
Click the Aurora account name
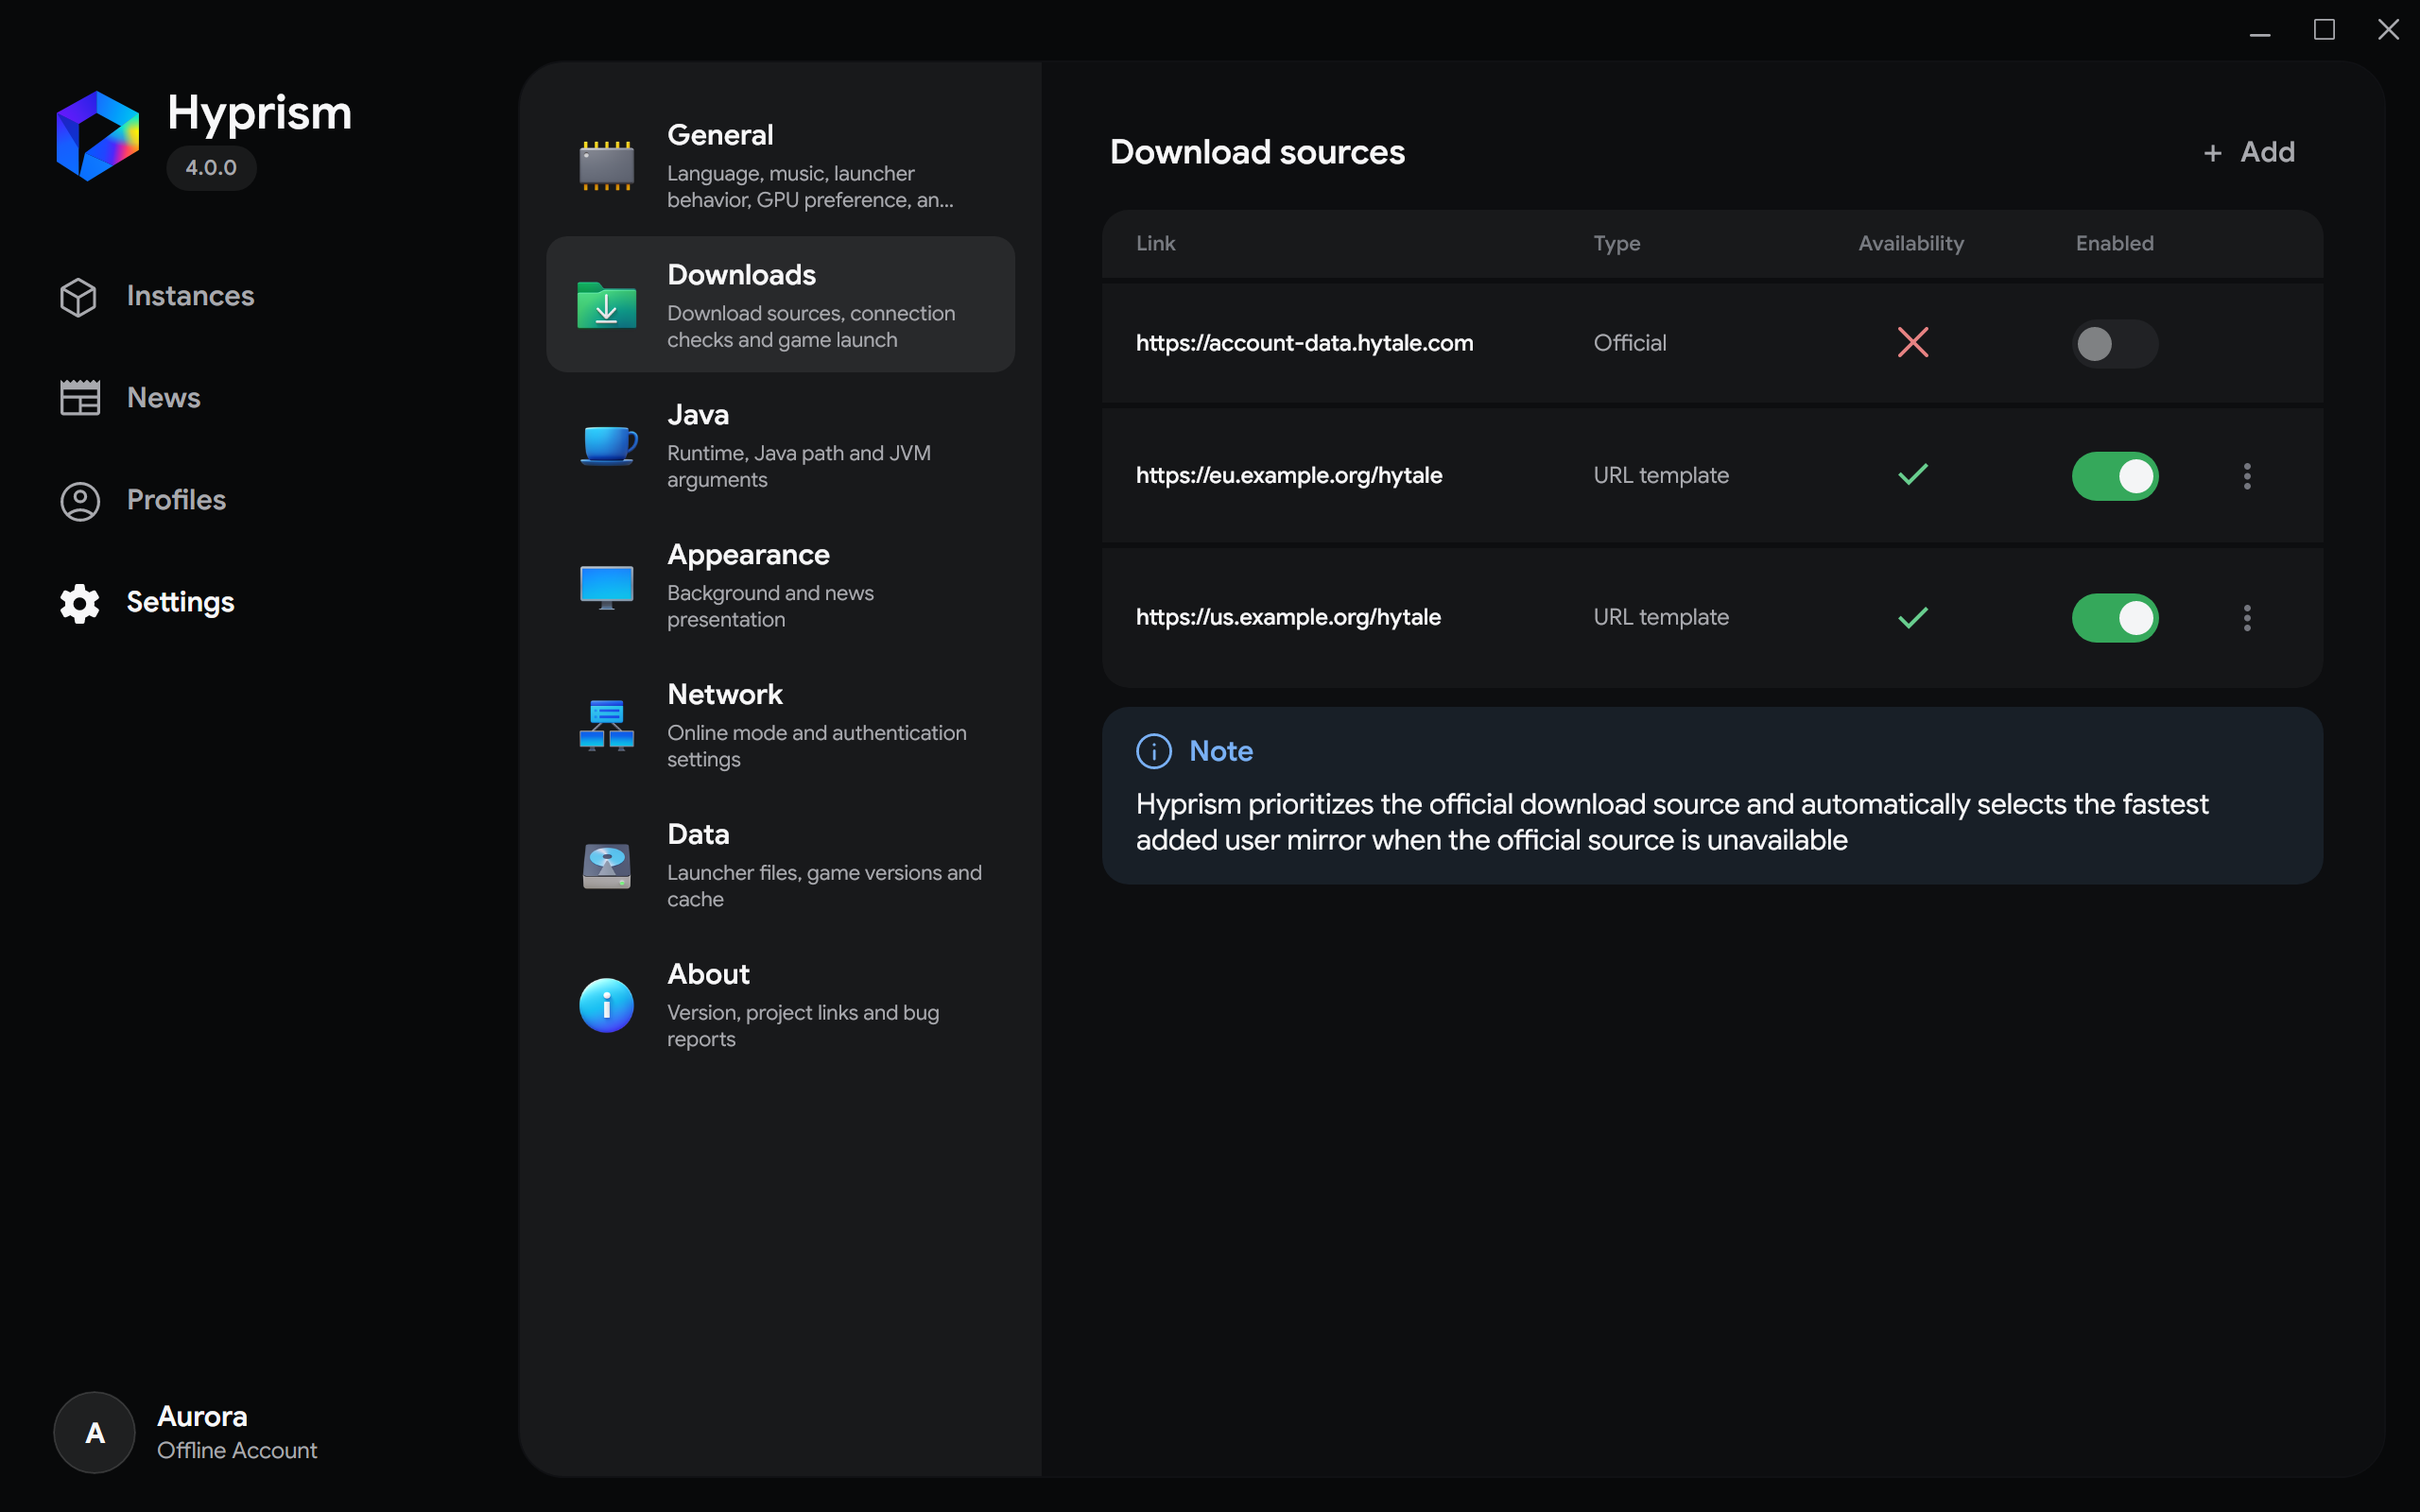(202, 1416)
